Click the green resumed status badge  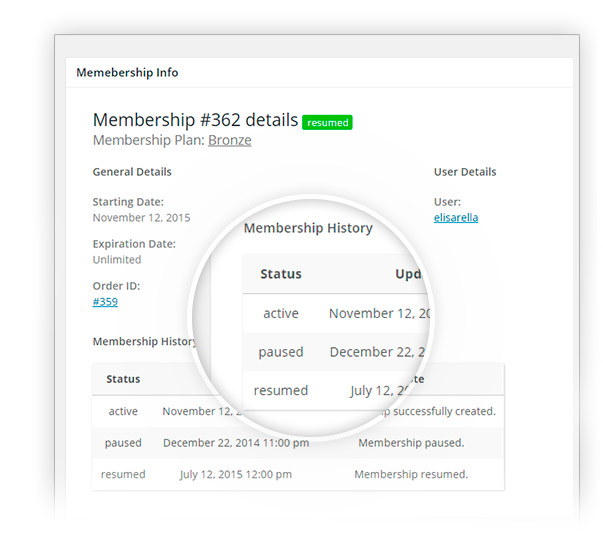327,122
